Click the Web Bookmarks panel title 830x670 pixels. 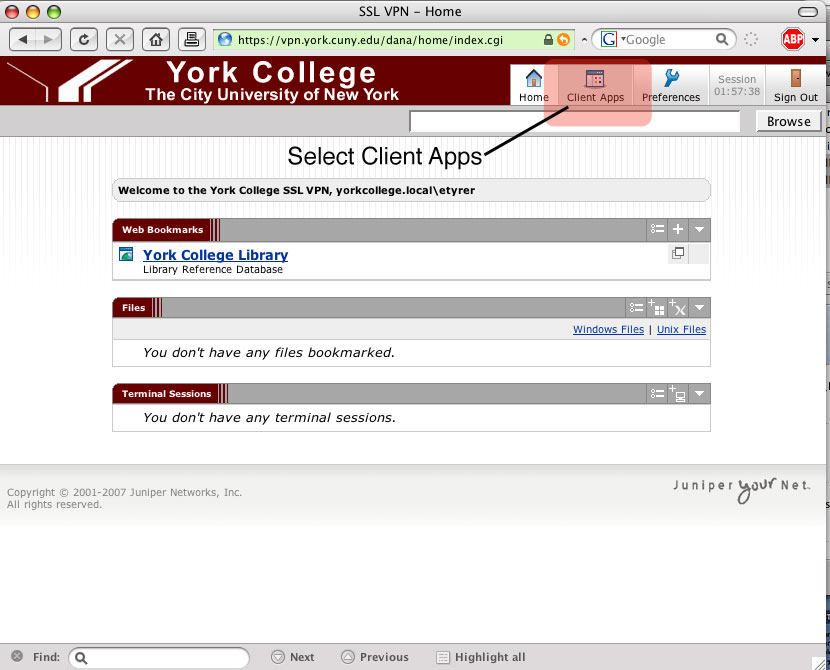point(163,230)
